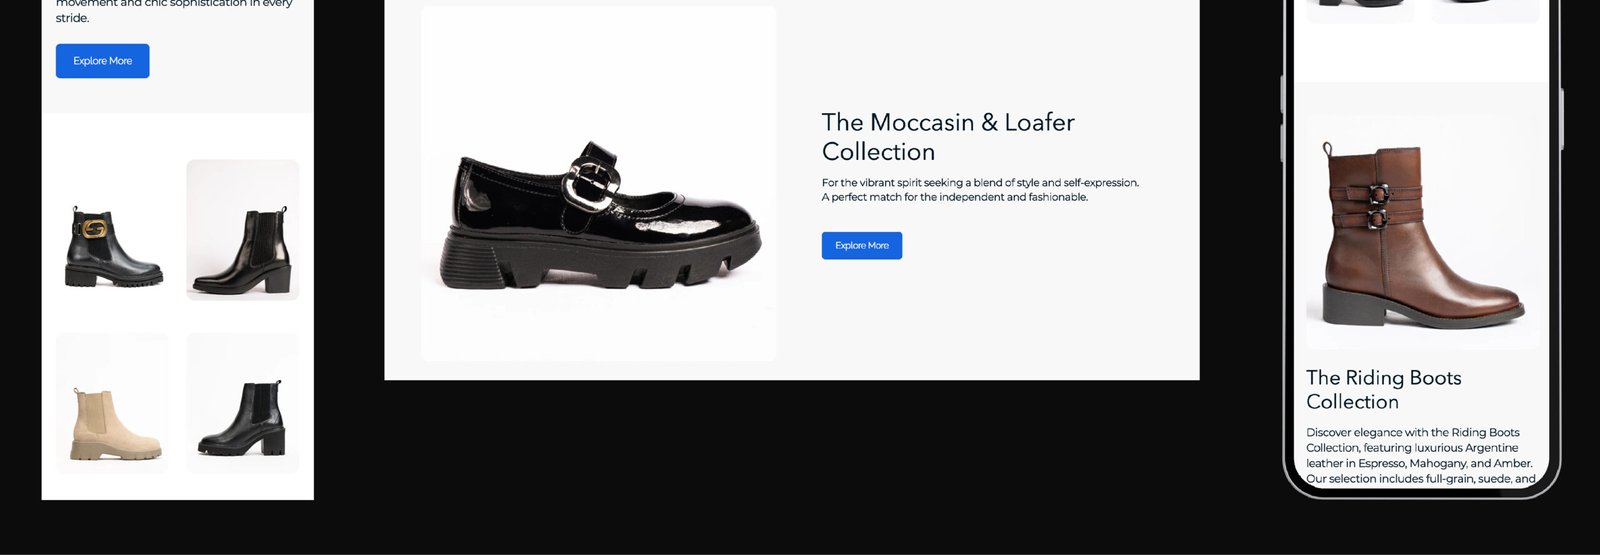
Task: Select the partial right shoe thumbnail atop phone screen
Action: tap(1486, 10)
